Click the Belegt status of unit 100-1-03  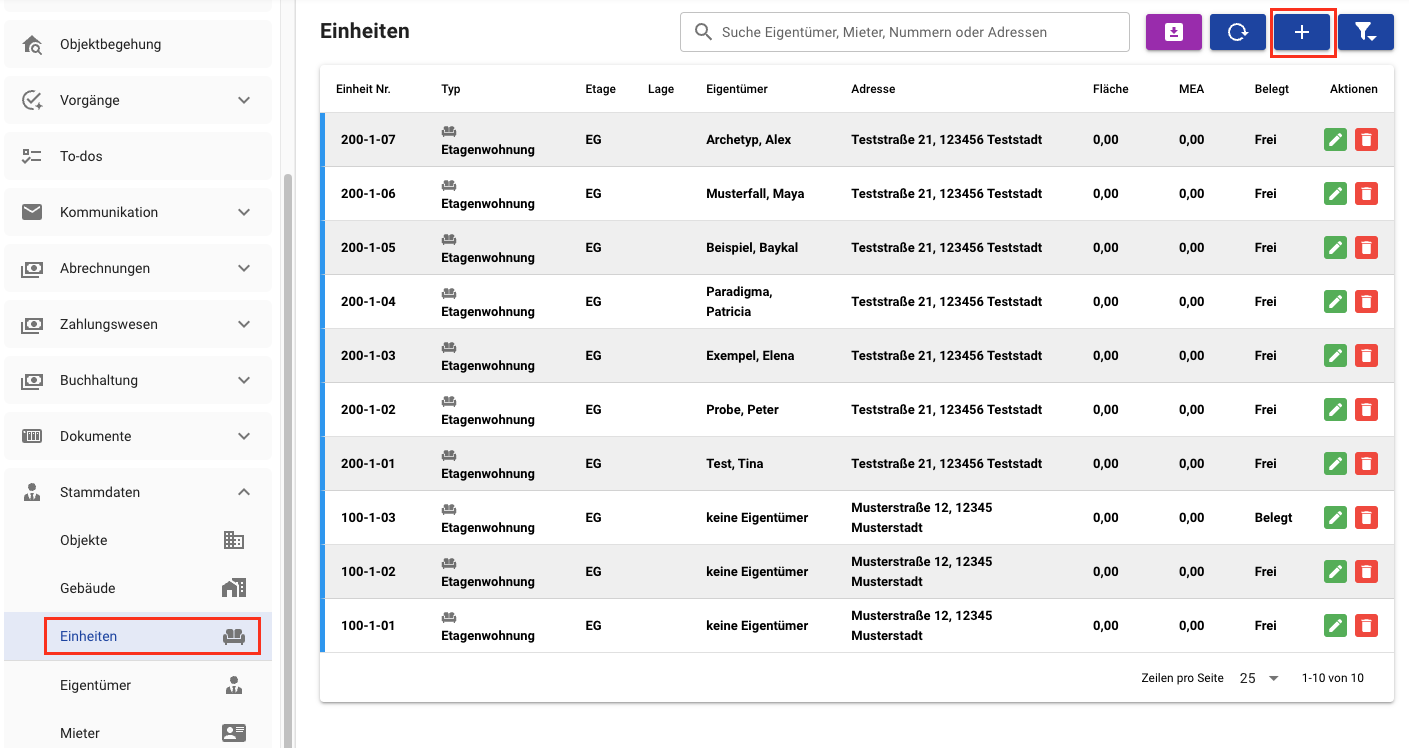(1274, 518)
